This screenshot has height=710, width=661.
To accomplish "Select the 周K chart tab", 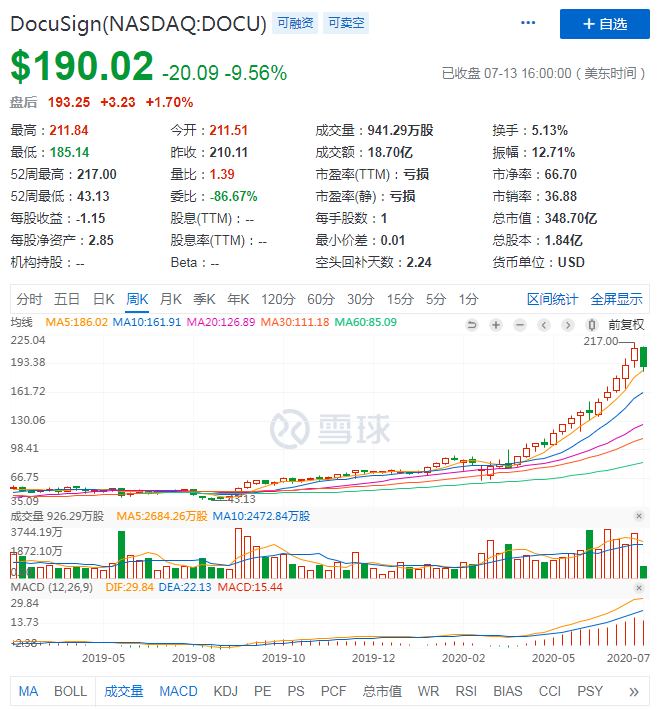I will [137, 299].
